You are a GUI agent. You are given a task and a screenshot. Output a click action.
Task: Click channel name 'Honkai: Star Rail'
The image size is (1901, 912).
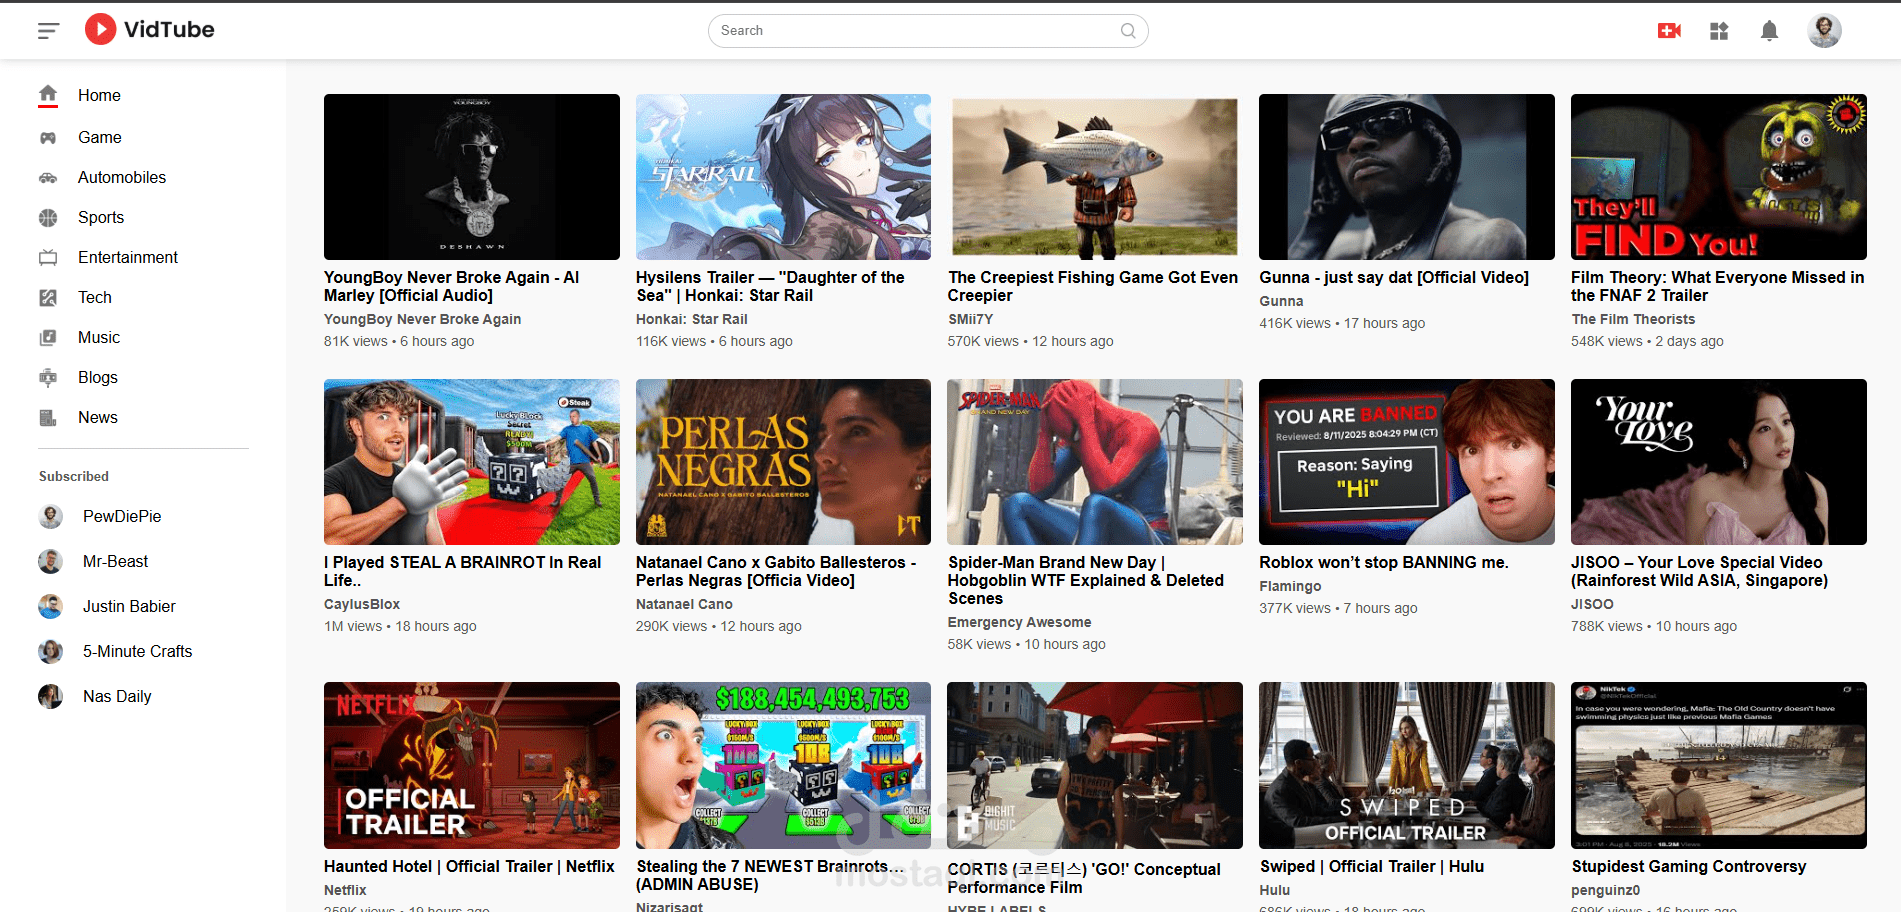click(692, 319)
